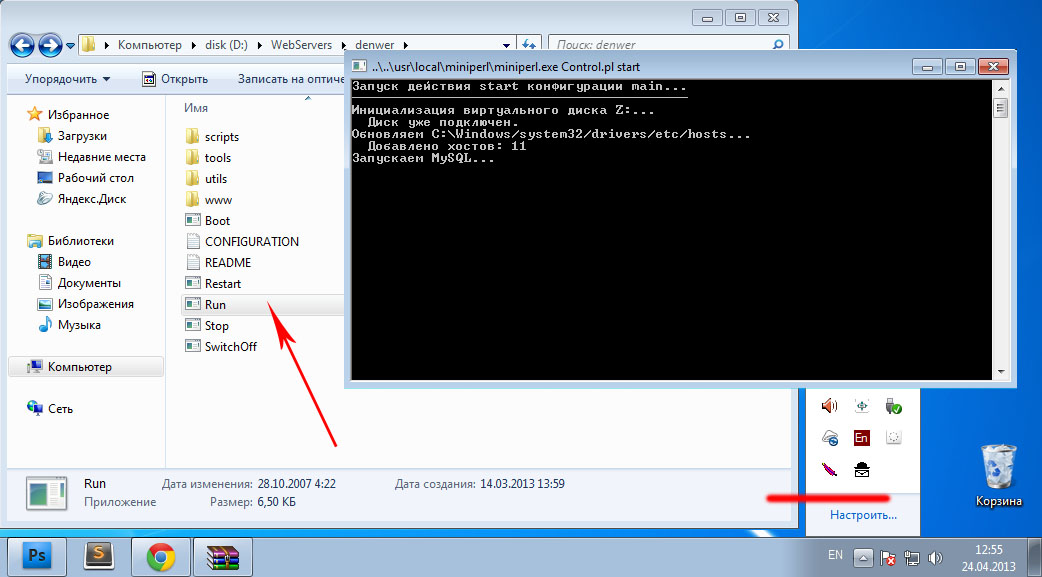
Task: Open Photoshop from the taskbar
Action: [36, 555]
